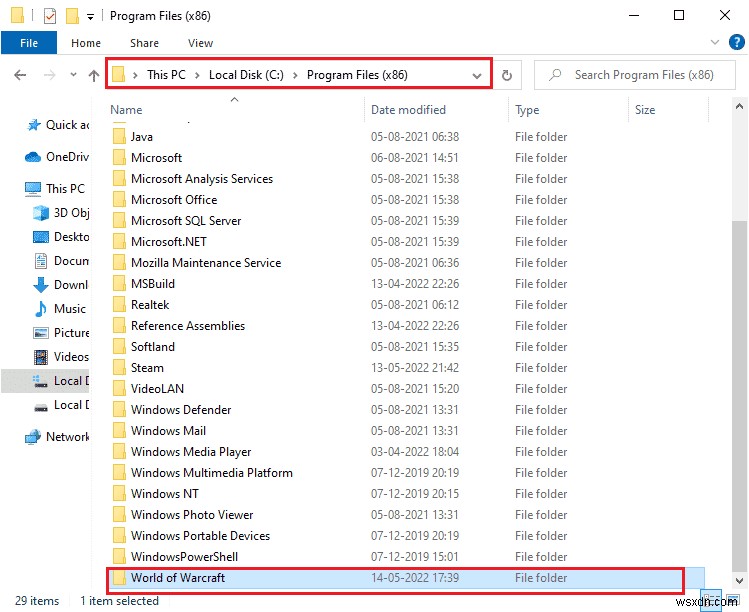
Task: Switch to the View ribbon tab
Action: point(200,43)
